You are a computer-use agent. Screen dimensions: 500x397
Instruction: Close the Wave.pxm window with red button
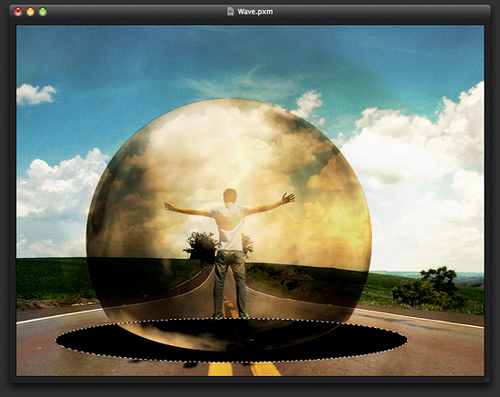18,12
